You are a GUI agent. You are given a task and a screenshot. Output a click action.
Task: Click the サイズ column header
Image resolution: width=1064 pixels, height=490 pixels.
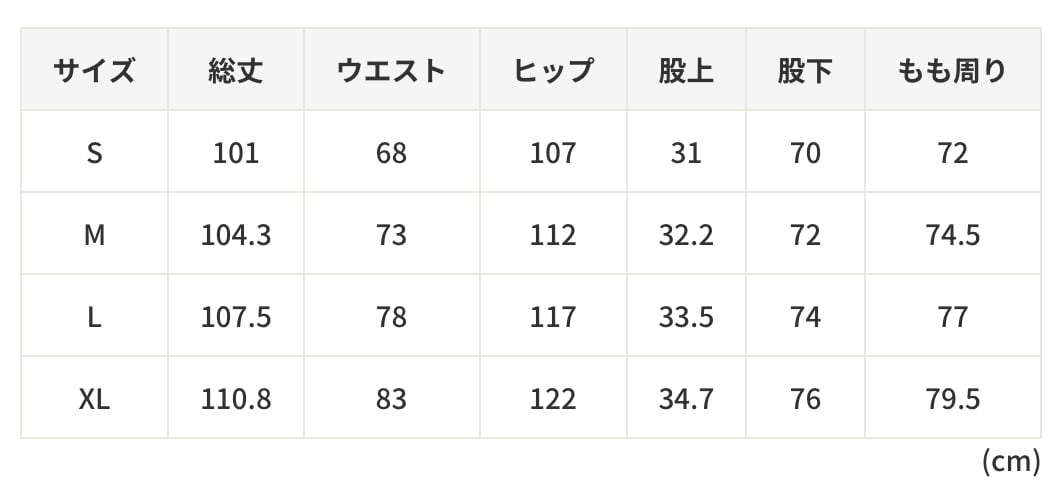[x=94, y=71]
